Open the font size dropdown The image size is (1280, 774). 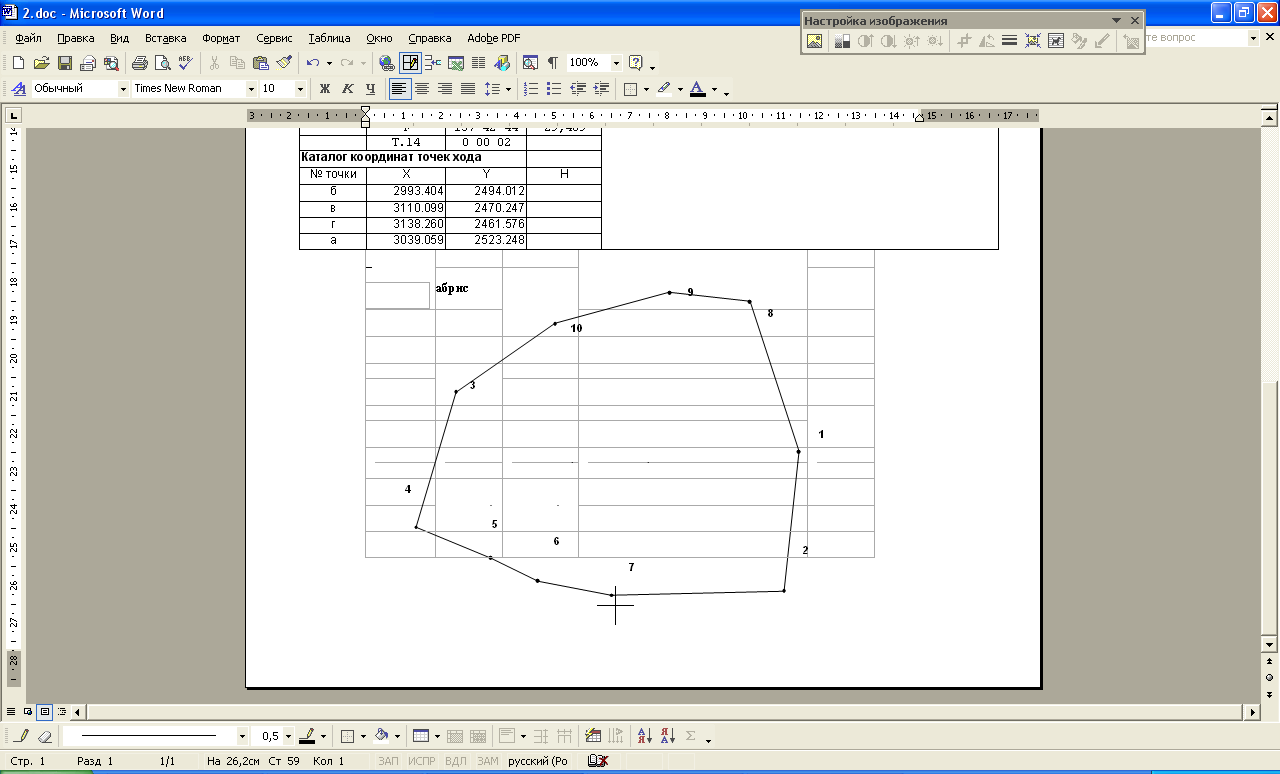click(299, 89)
